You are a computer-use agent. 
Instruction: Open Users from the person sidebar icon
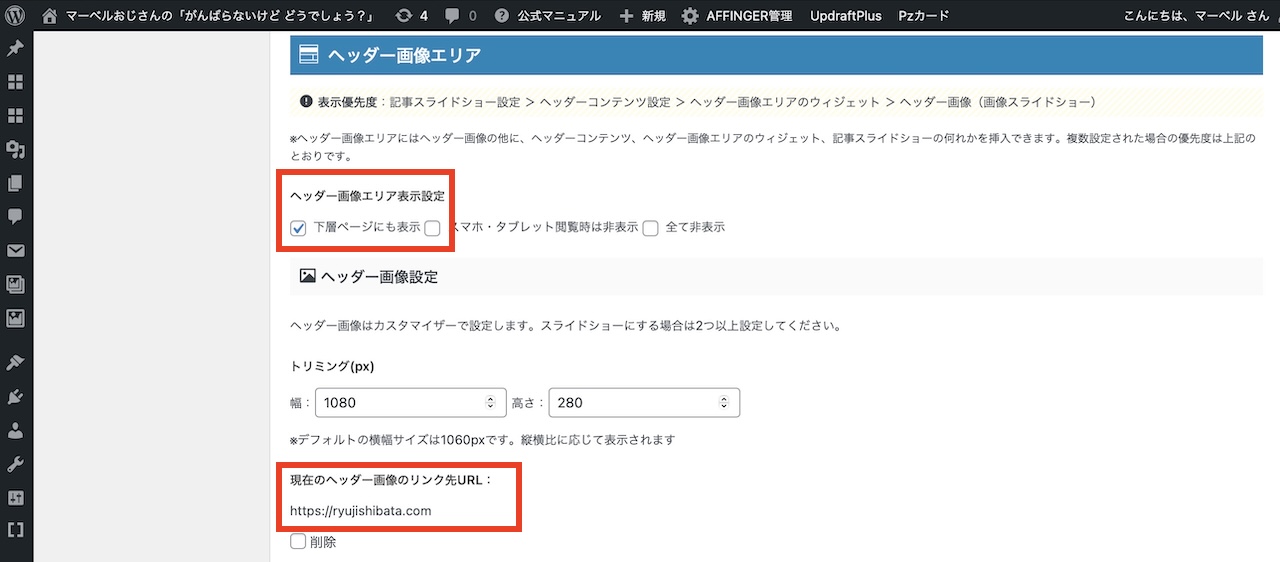(x=16, y=430)
